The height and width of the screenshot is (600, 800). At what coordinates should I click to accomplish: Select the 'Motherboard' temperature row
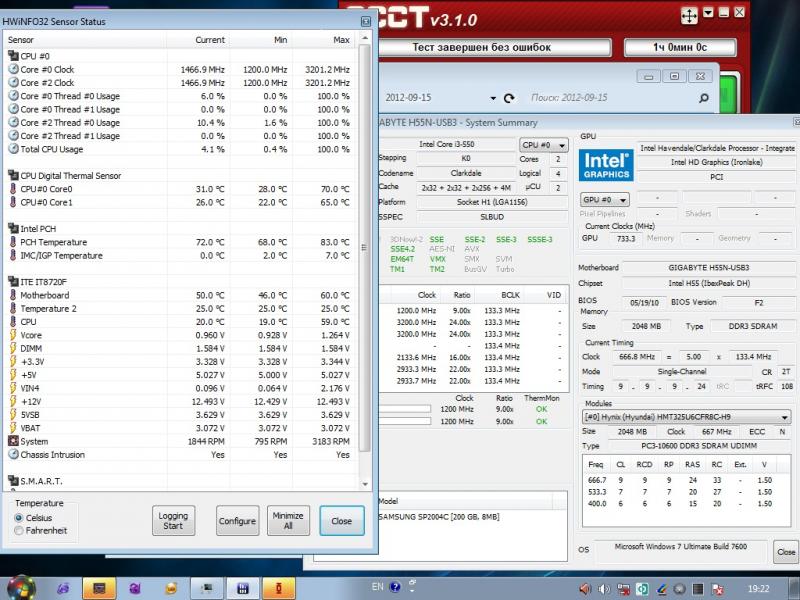pos(179,295)
